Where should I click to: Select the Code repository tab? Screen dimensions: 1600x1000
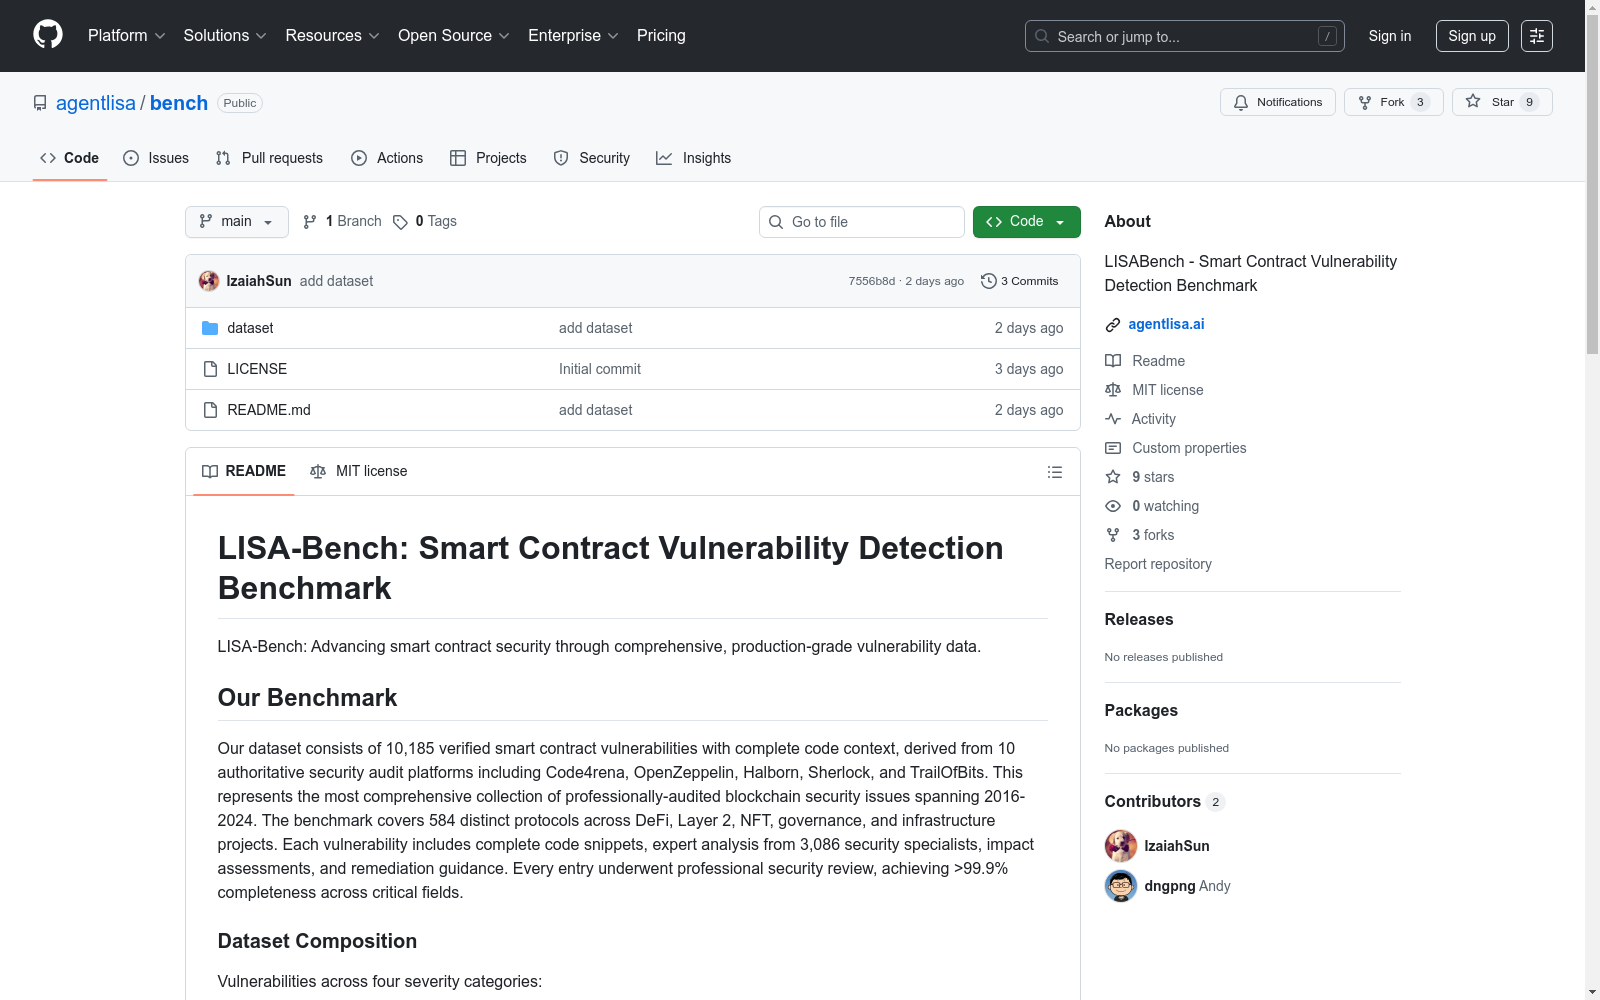click(x=70, y=158)
